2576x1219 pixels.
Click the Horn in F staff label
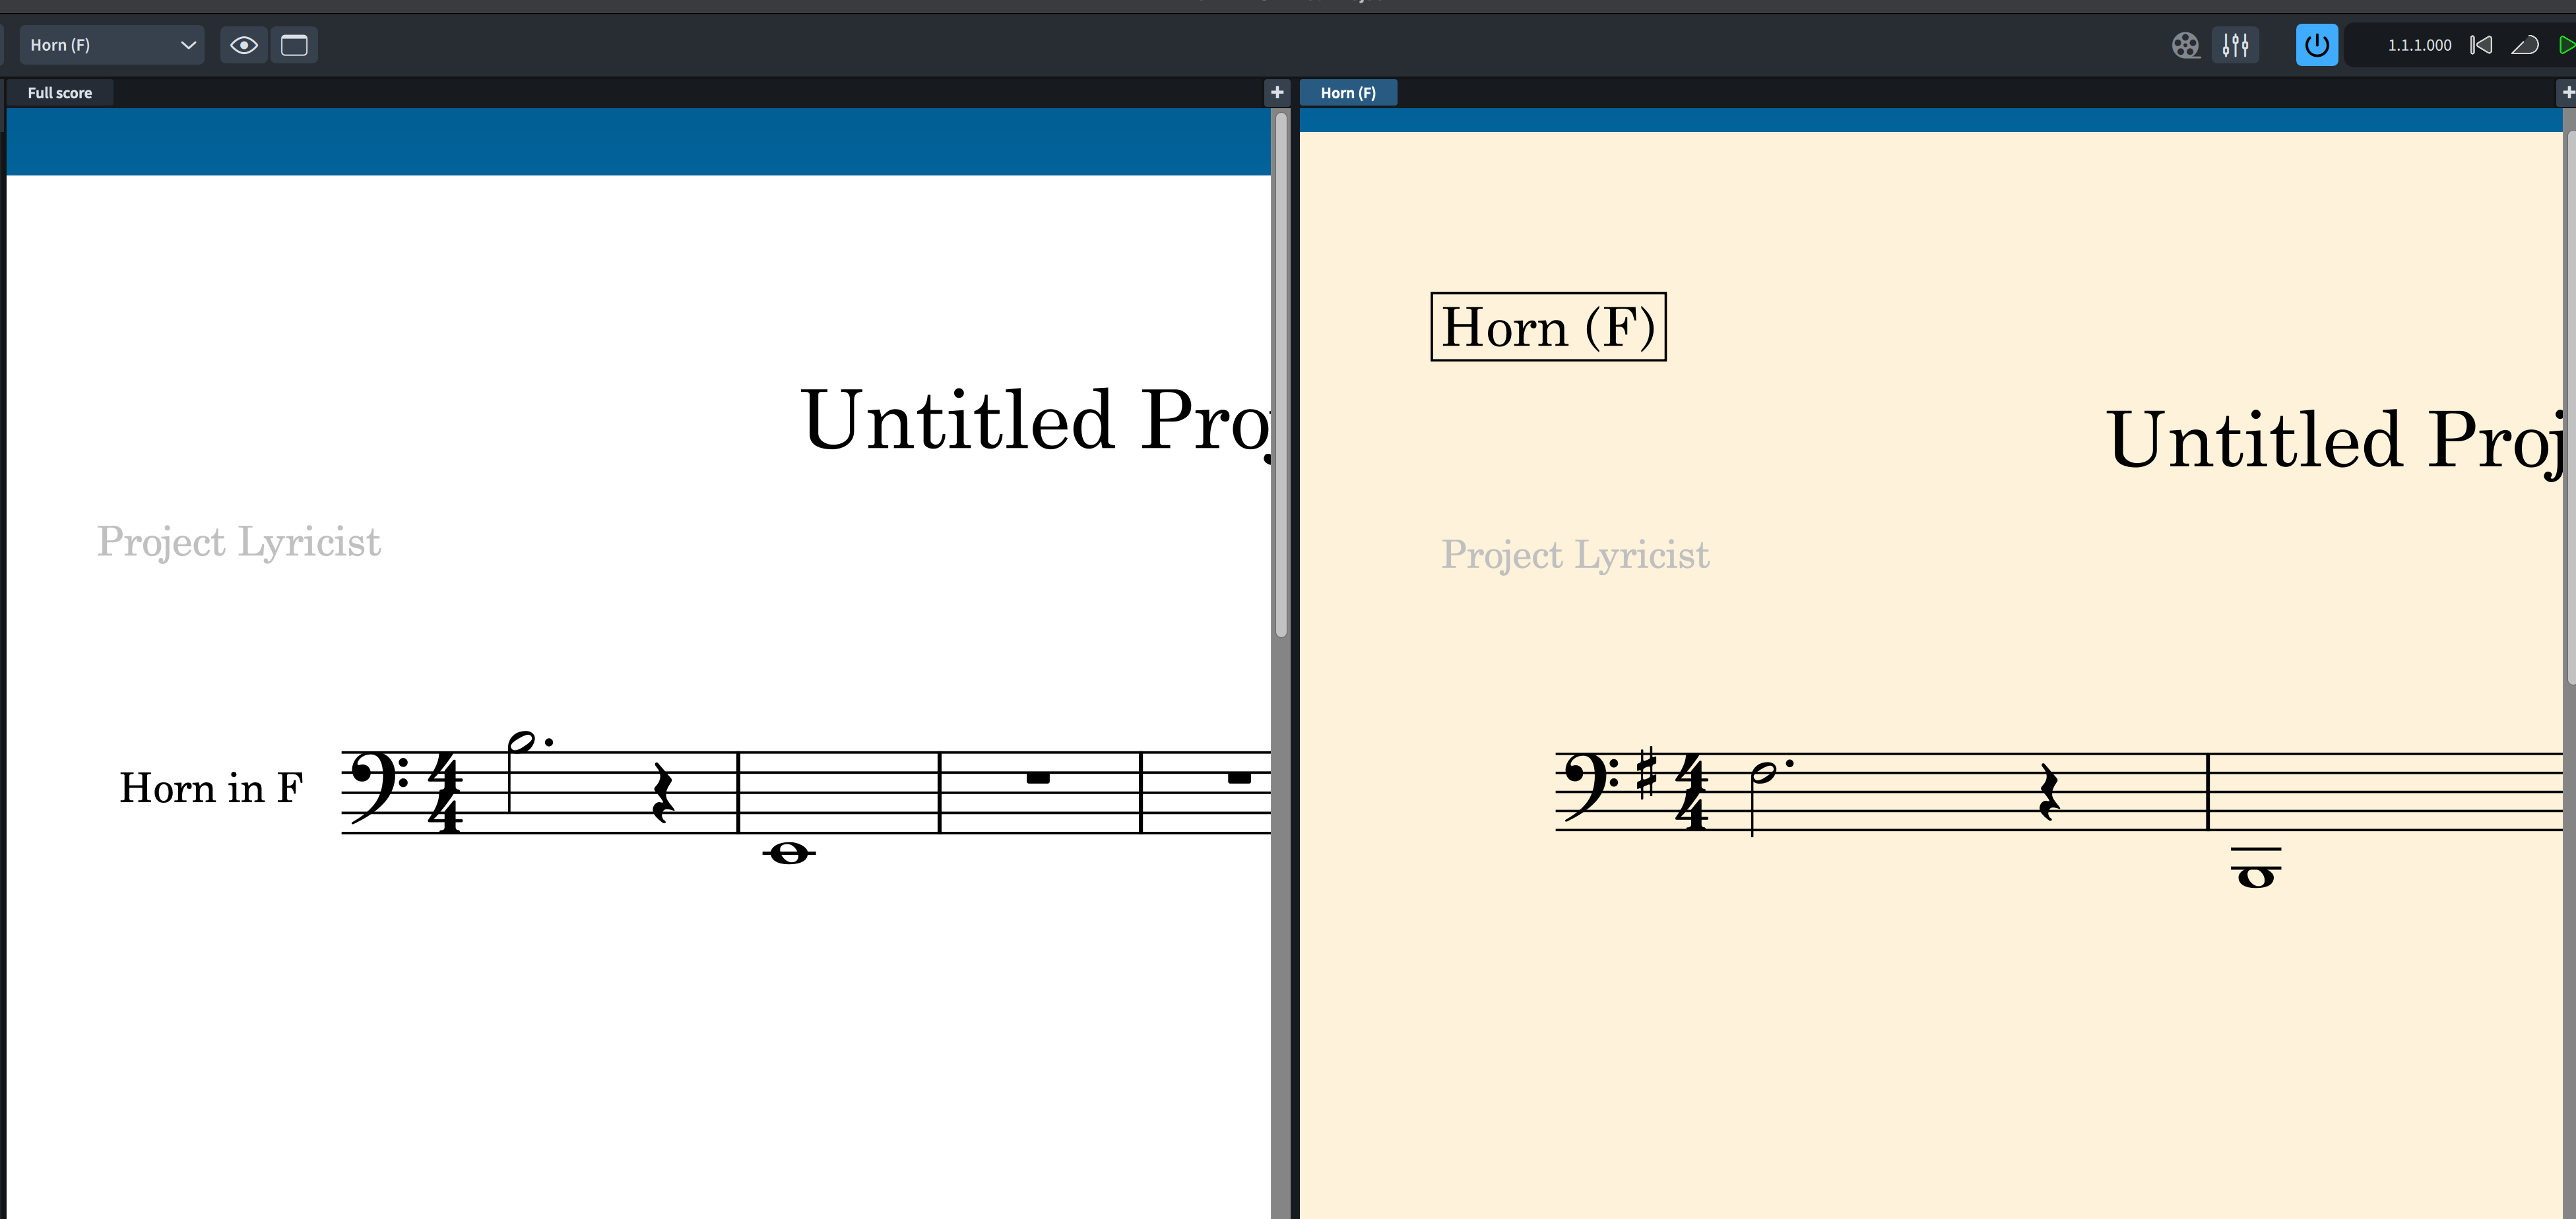(x=211, y=788)
